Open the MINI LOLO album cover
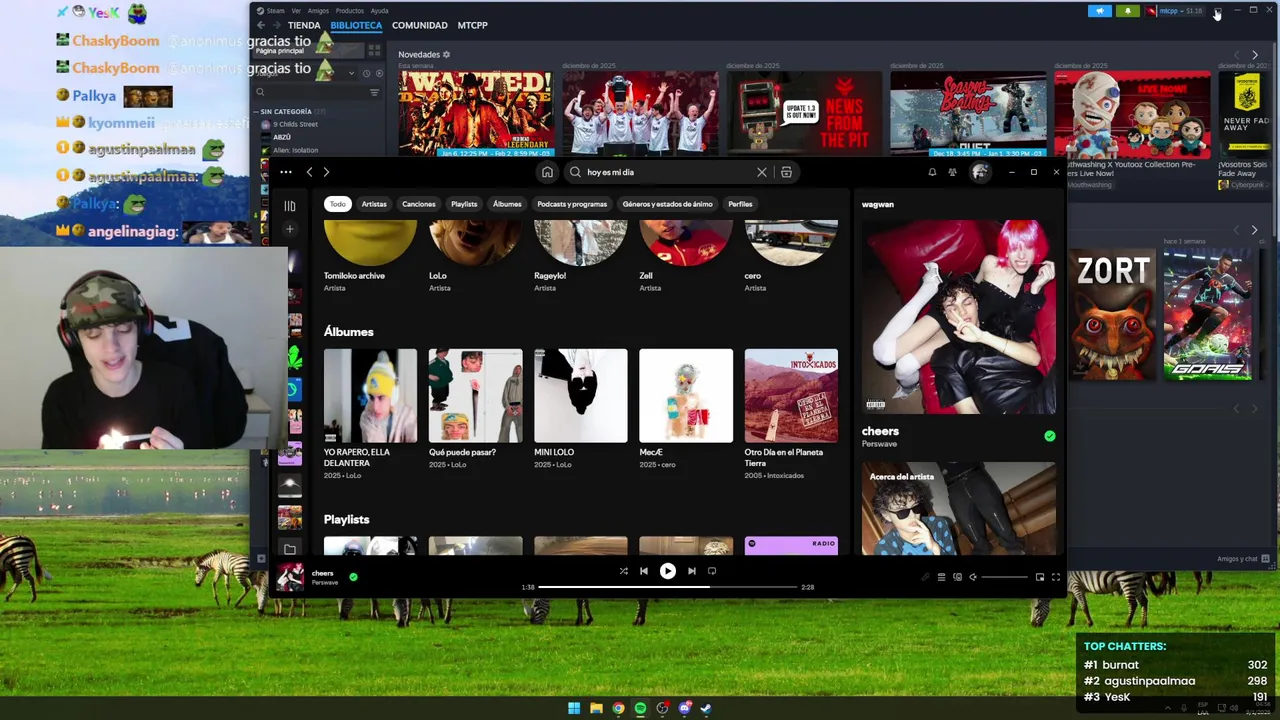The height and width of the screenshot is (720, 1280). tap(581, 396)
